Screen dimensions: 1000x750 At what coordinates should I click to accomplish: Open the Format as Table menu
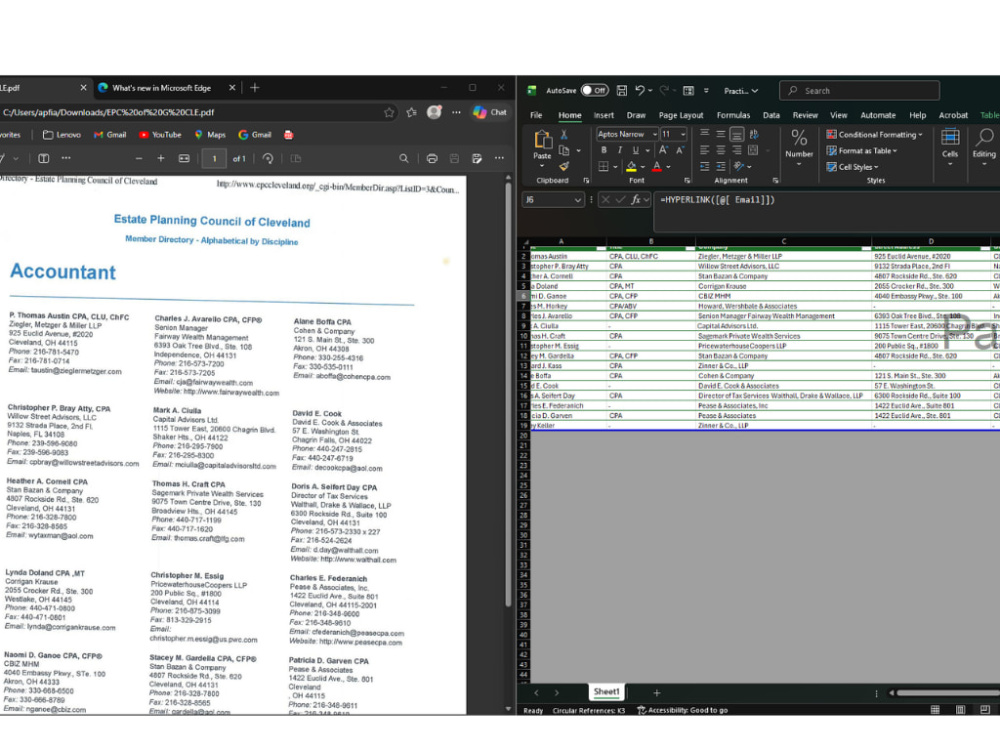coord(862,151)
